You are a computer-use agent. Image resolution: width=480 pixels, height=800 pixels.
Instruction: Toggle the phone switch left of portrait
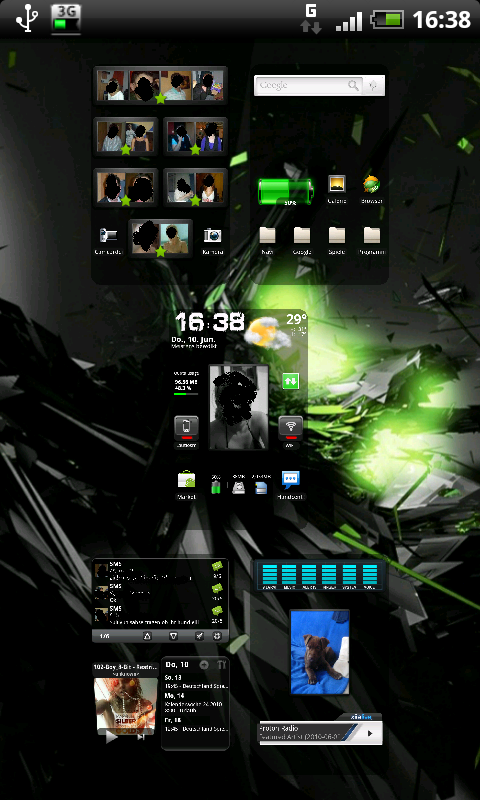[186, 429]
